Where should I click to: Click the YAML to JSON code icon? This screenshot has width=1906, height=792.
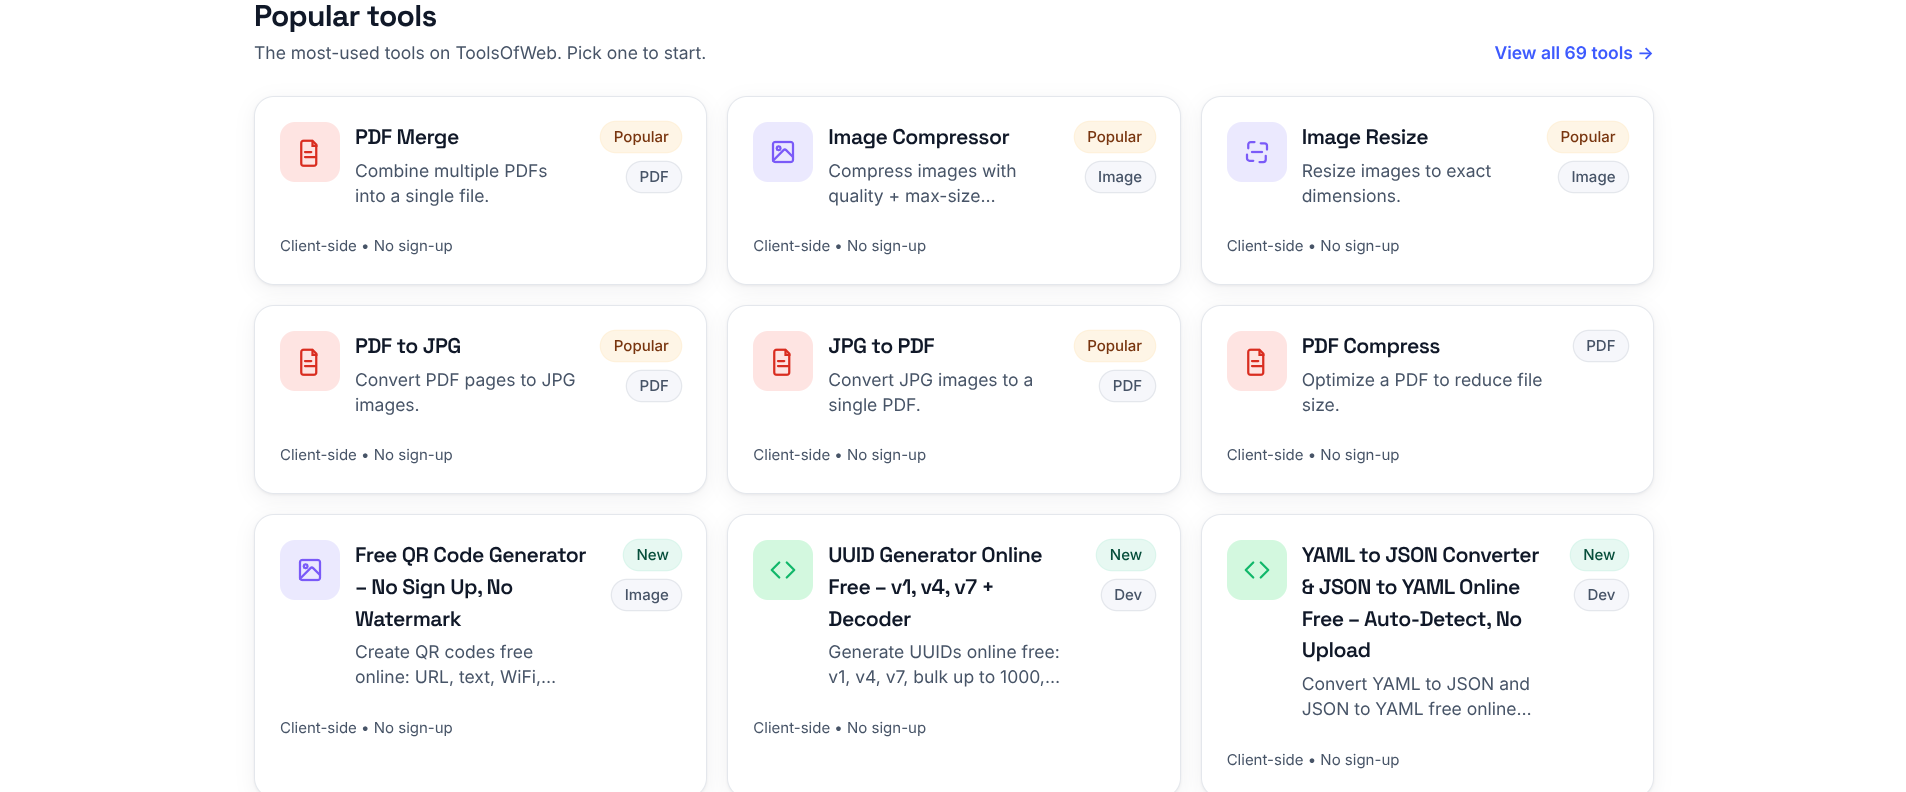(1257, 570)
